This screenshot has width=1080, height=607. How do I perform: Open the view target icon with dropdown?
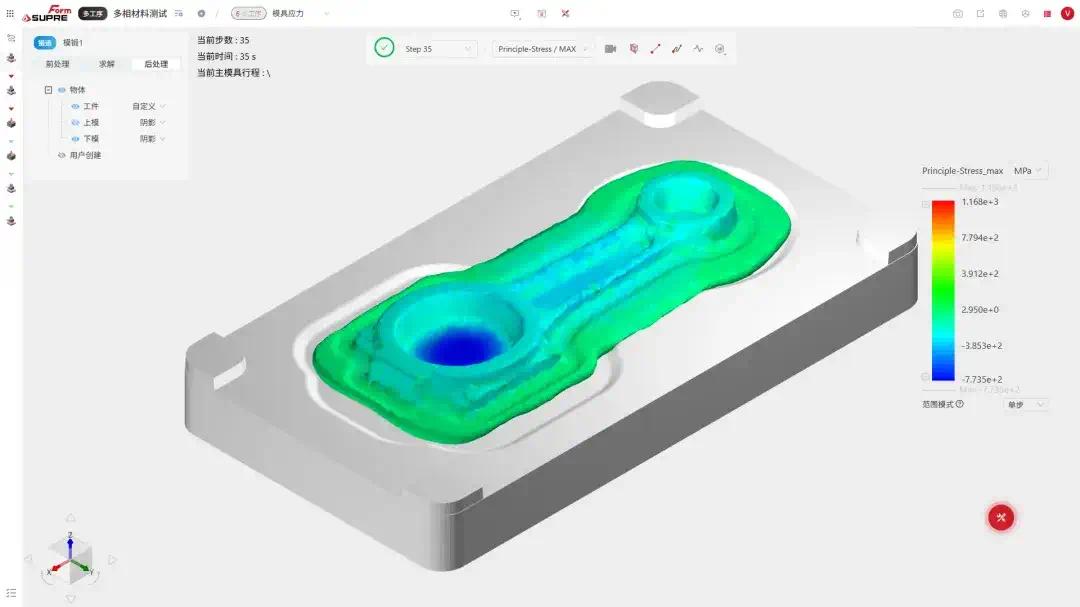click(x=720, y=49)
